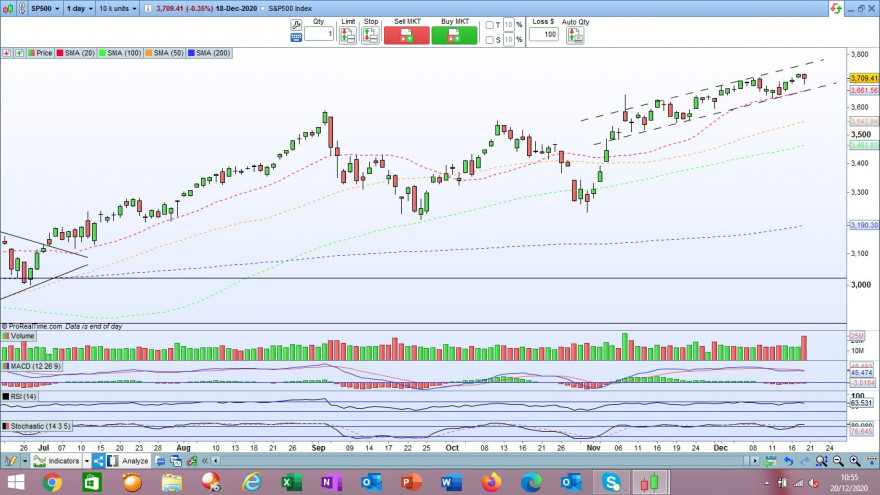
Task: Open the 10 k units dropdown
Action: 118,8
